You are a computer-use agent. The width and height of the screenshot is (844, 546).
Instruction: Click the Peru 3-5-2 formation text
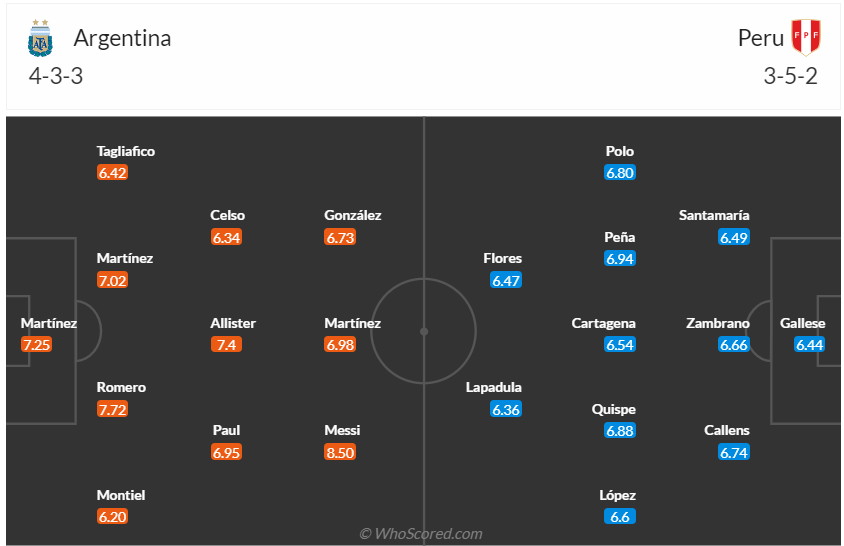[790, 76]
